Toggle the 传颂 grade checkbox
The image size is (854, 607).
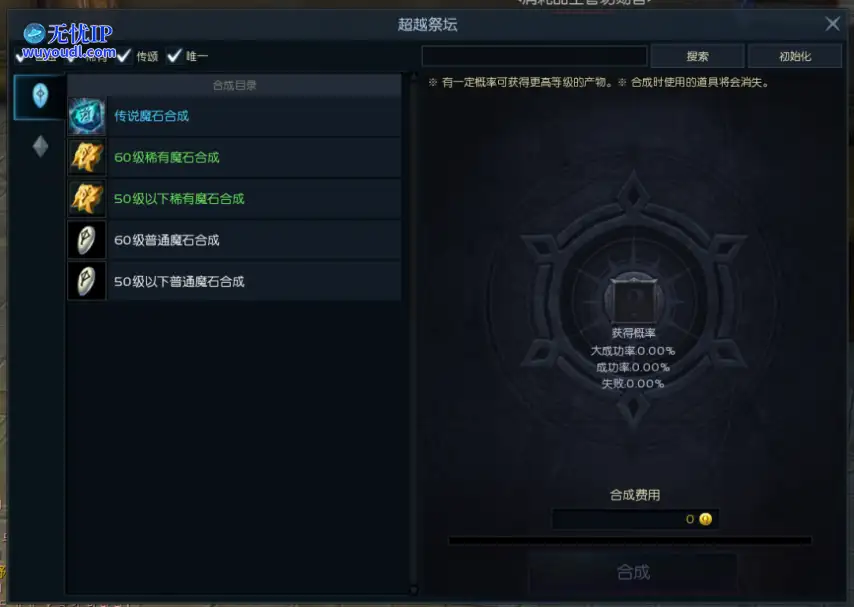click(124, 56)
